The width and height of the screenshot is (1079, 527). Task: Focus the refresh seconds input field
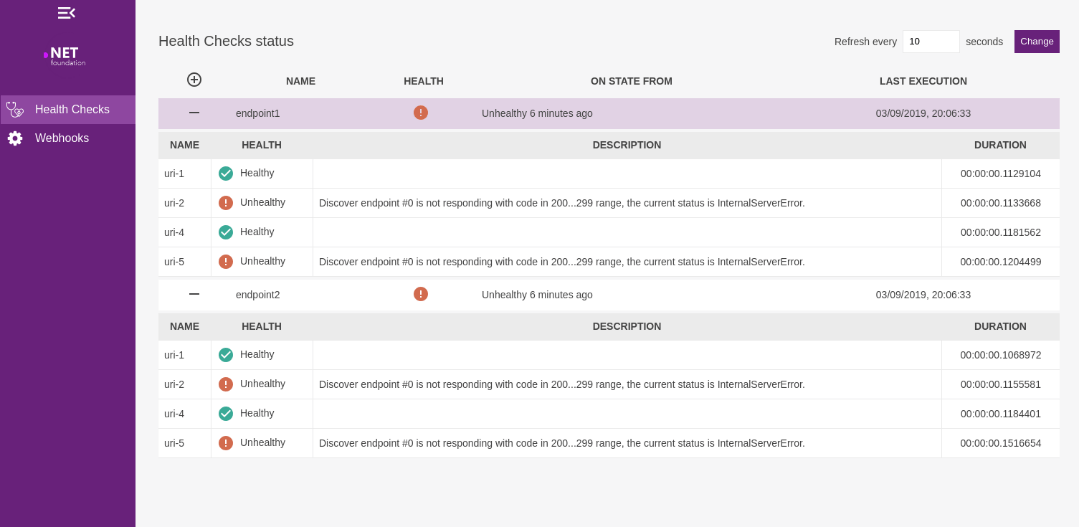pos(930,41)
